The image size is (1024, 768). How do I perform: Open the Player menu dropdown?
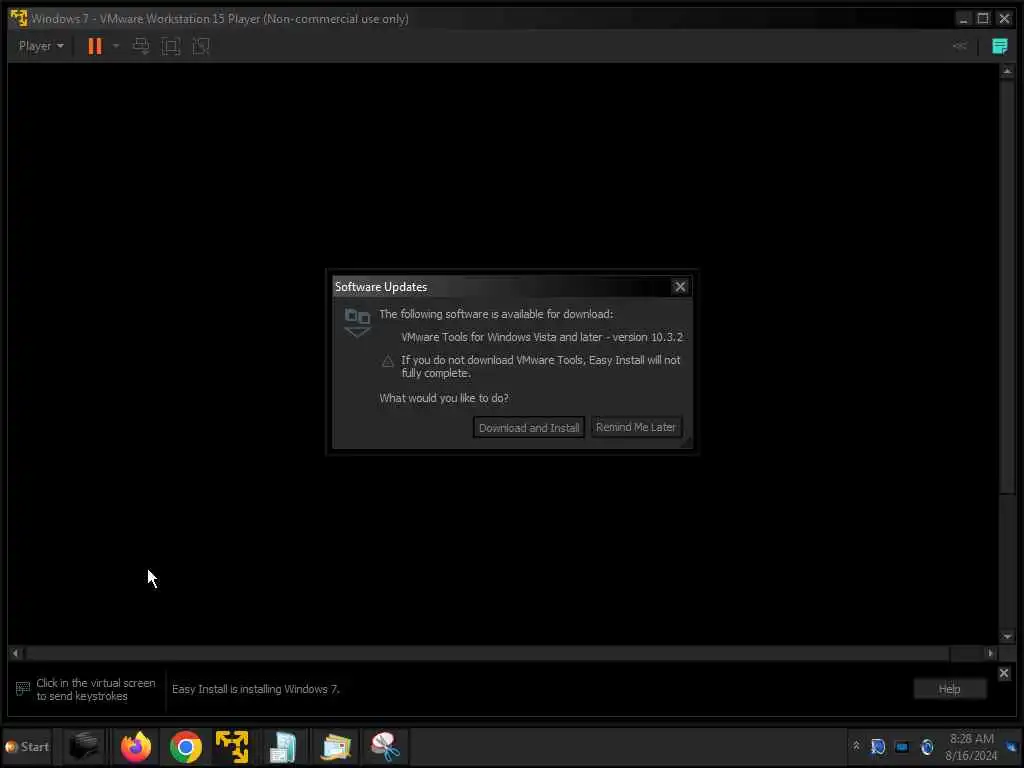41,46
